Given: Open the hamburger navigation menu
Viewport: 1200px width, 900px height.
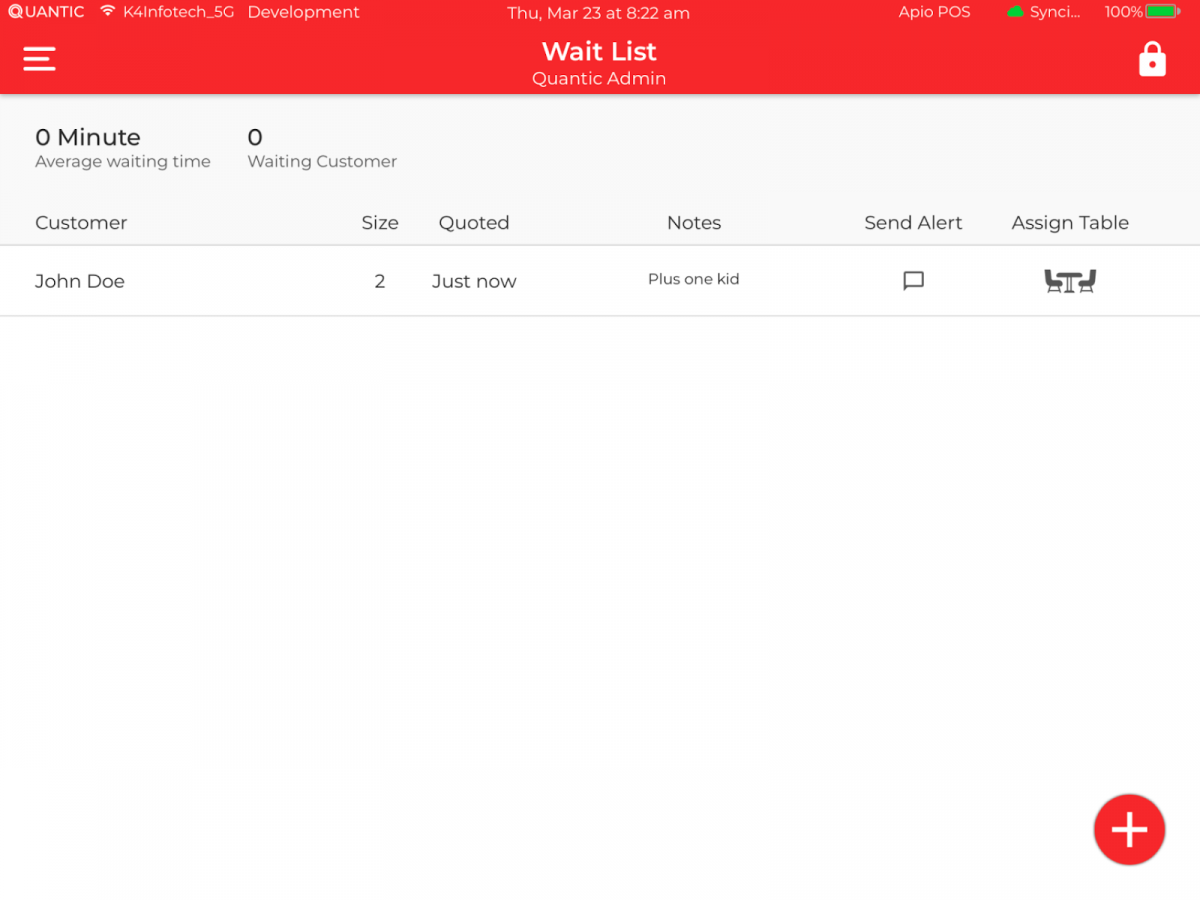Looking at the screenshot, I should pos(39,58).
